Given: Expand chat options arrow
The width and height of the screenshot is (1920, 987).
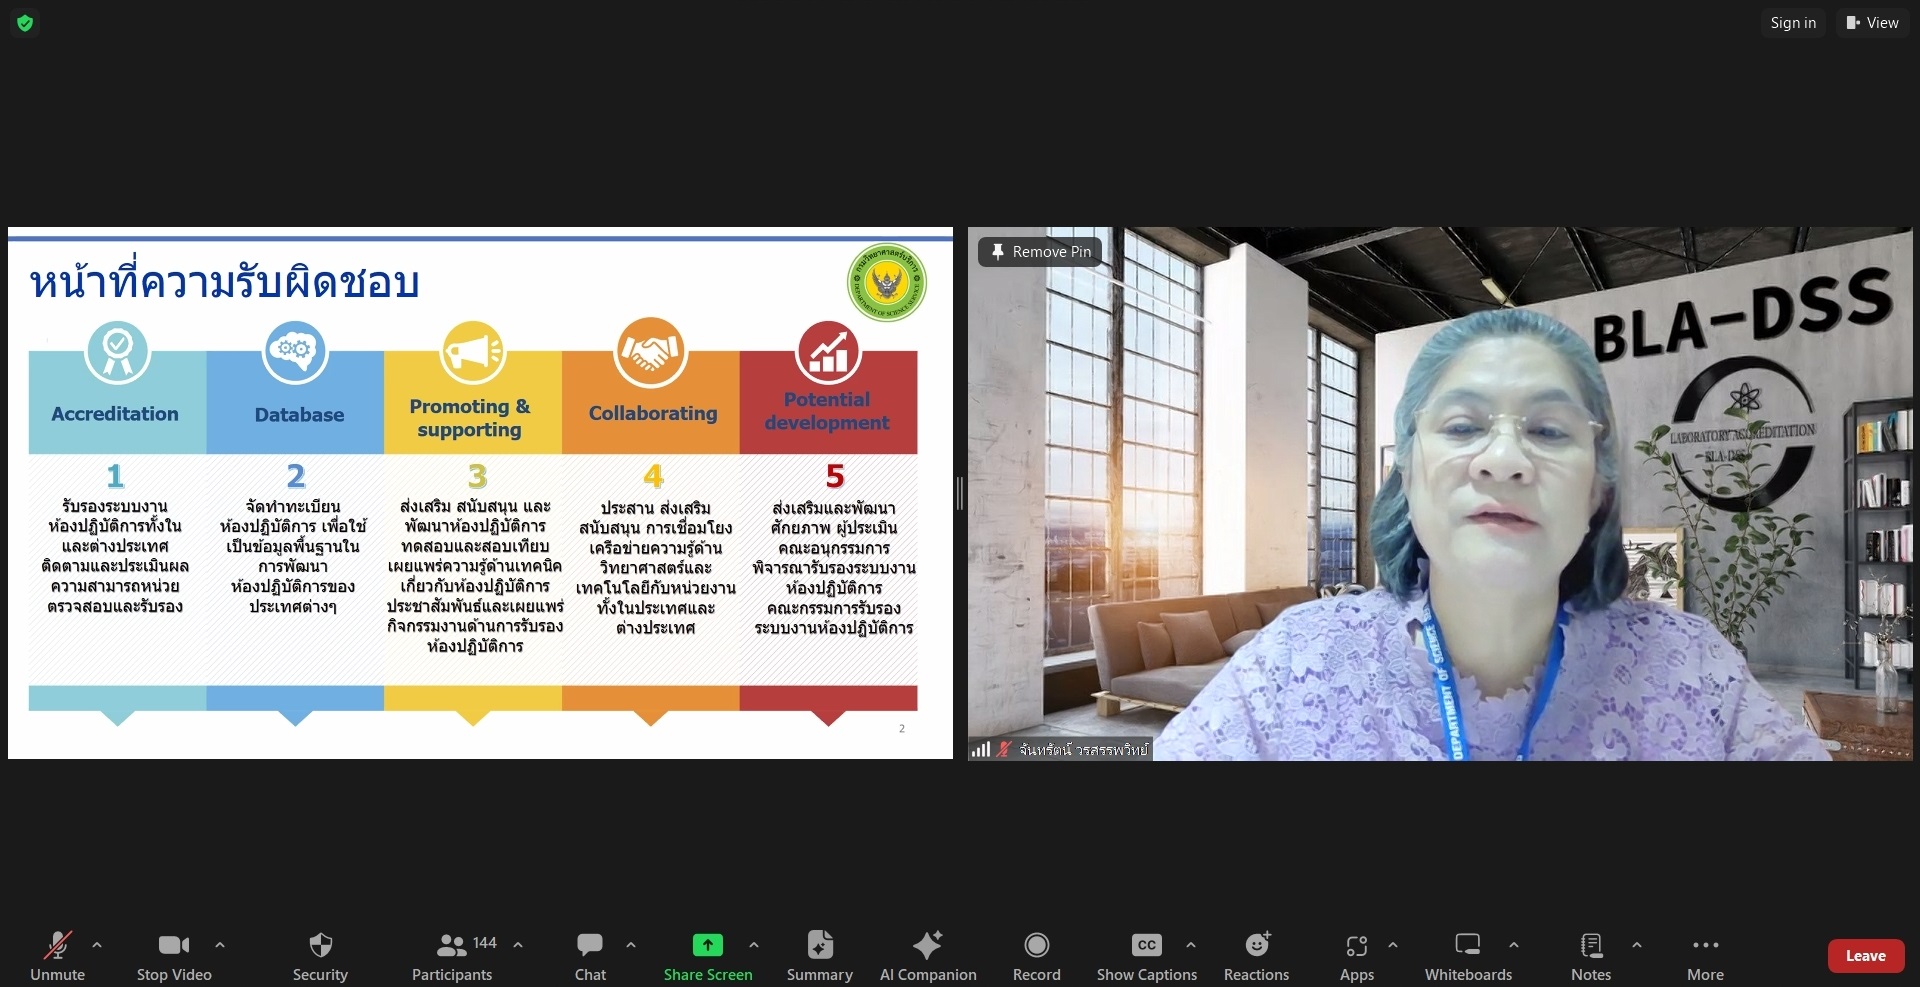Looking at the screenshot, I should 631,944.
